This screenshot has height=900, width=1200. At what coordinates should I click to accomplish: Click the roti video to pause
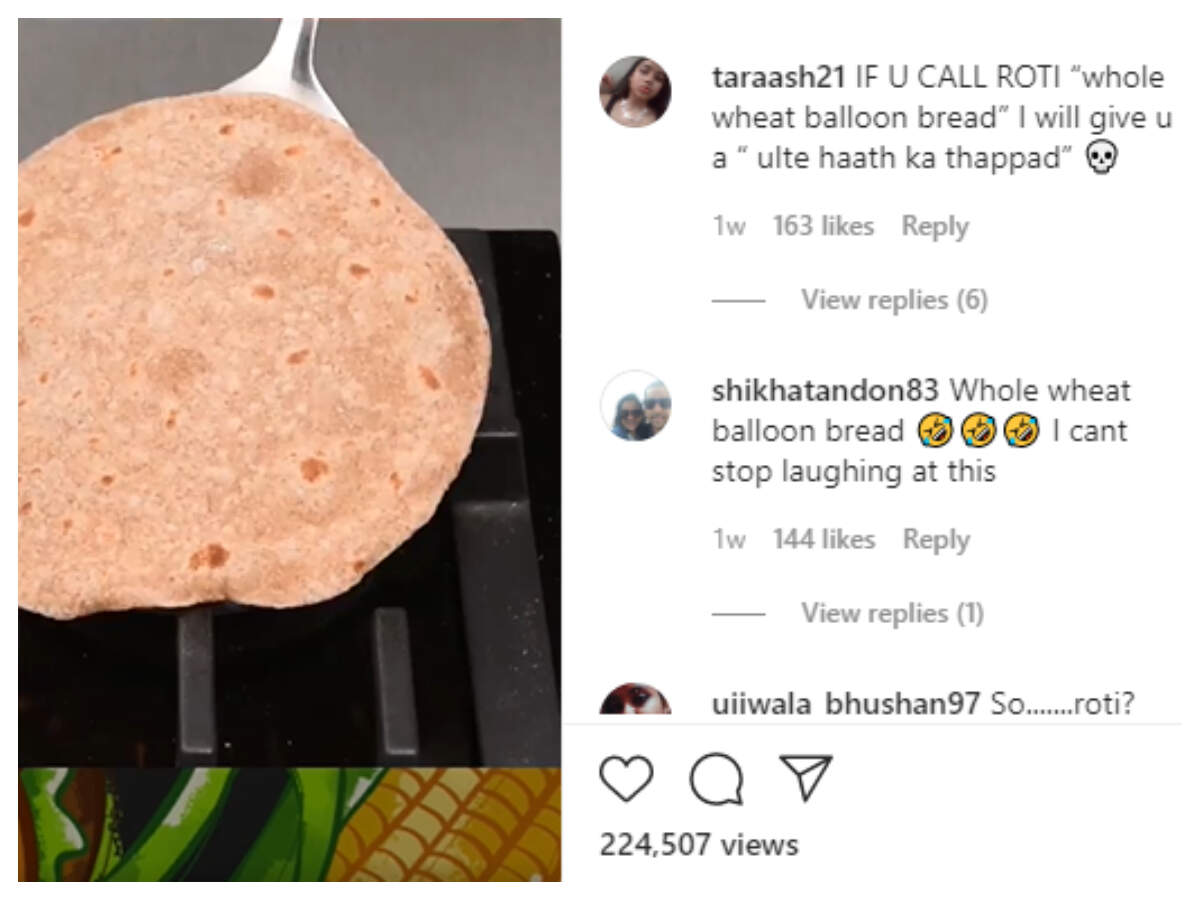click(289, 392)
